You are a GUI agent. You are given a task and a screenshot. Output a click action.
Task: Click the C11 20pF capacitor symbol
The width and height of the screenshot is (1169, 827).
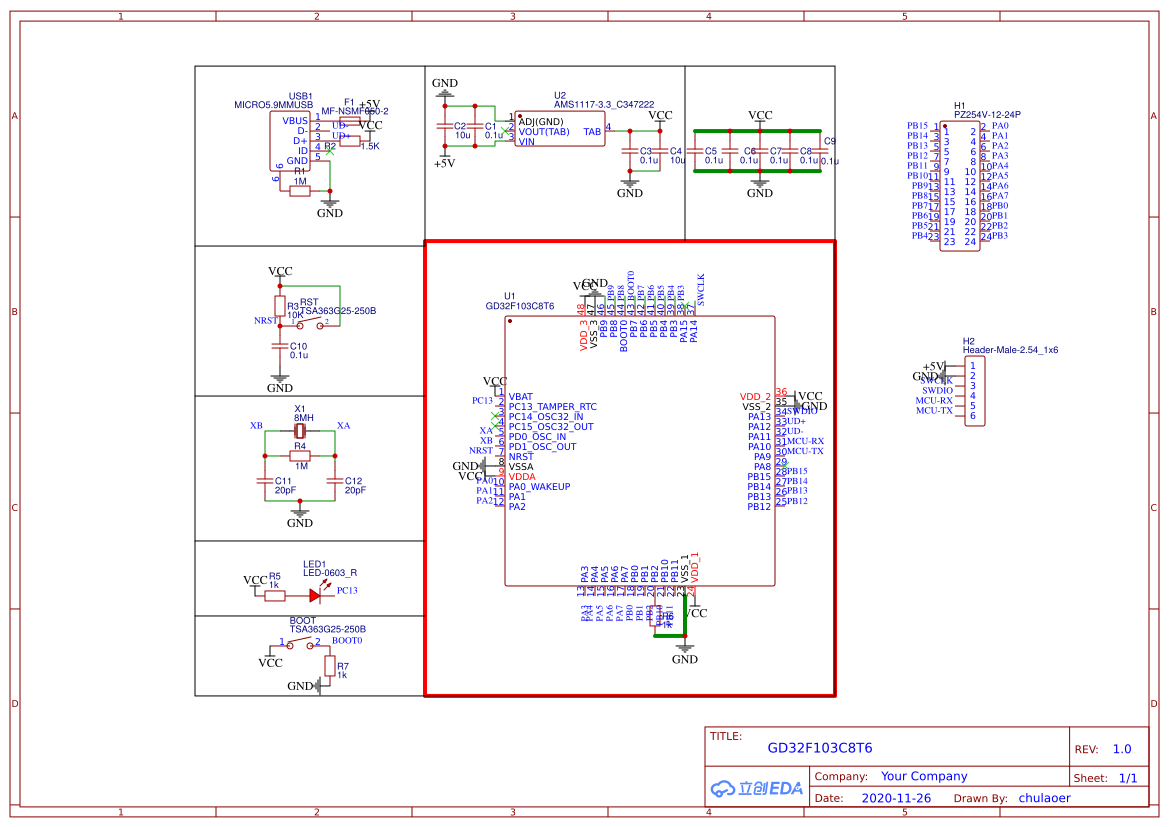coord(265,481)
